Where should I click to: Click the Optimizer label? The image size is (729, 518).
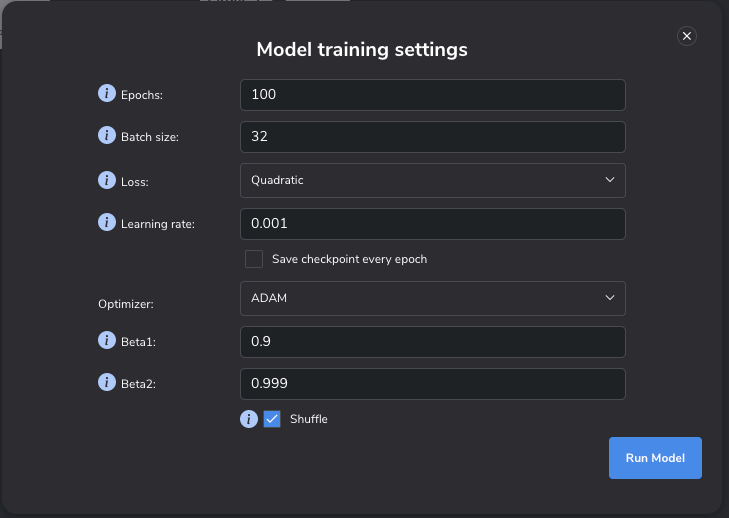point(126,304)
